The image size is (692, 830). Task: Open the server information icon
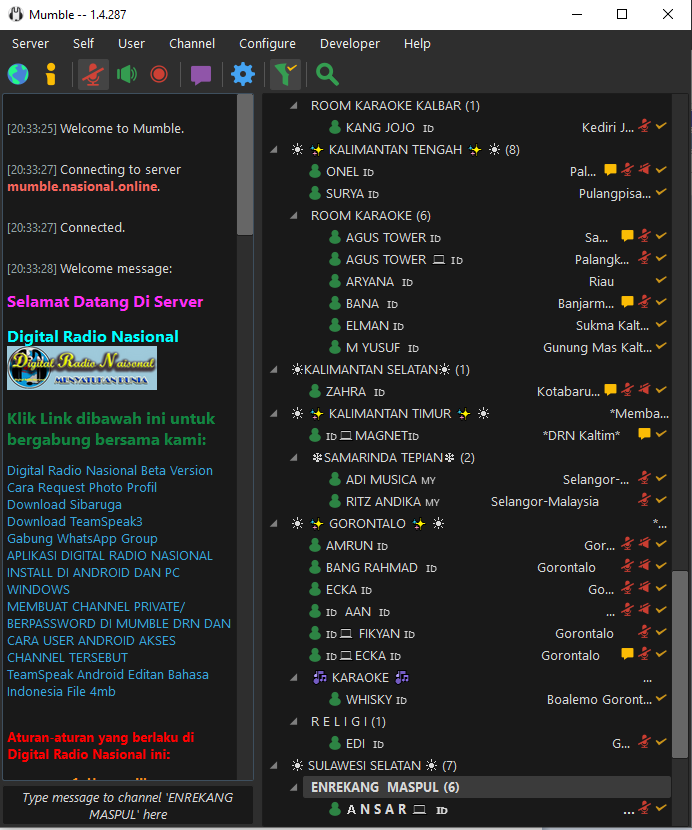click(x=51, y=74)
